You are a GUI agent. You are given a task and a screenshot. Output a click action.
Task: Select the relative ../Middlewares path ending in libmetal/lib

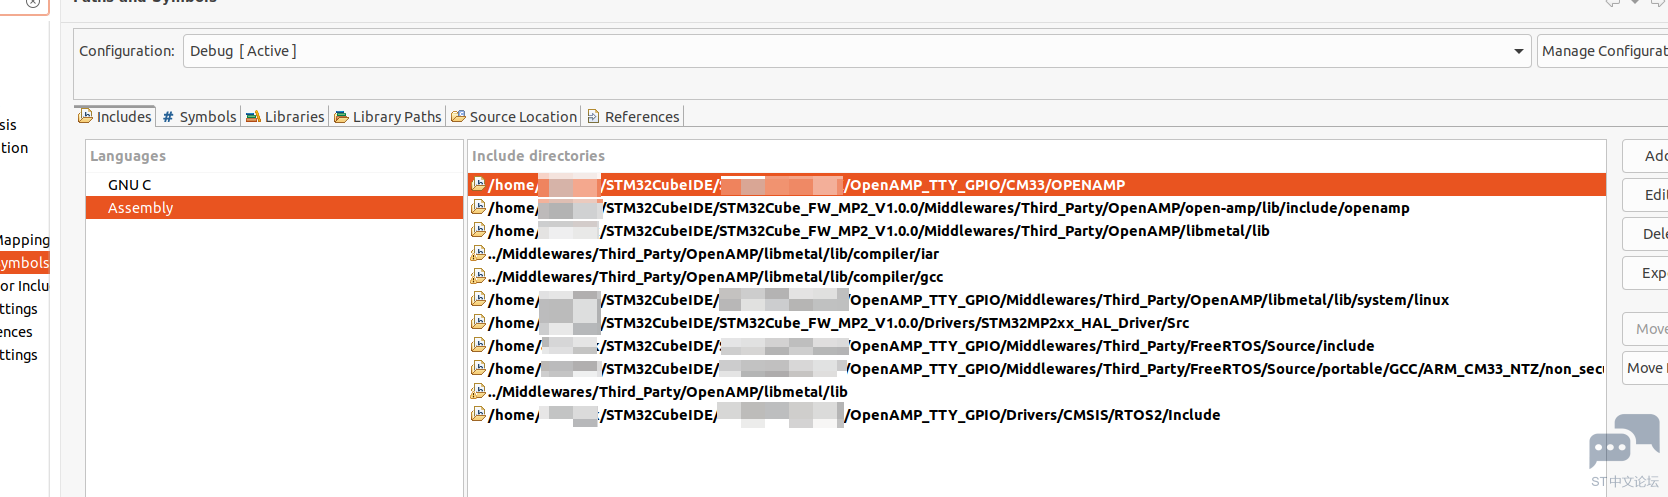[1037, 392]
